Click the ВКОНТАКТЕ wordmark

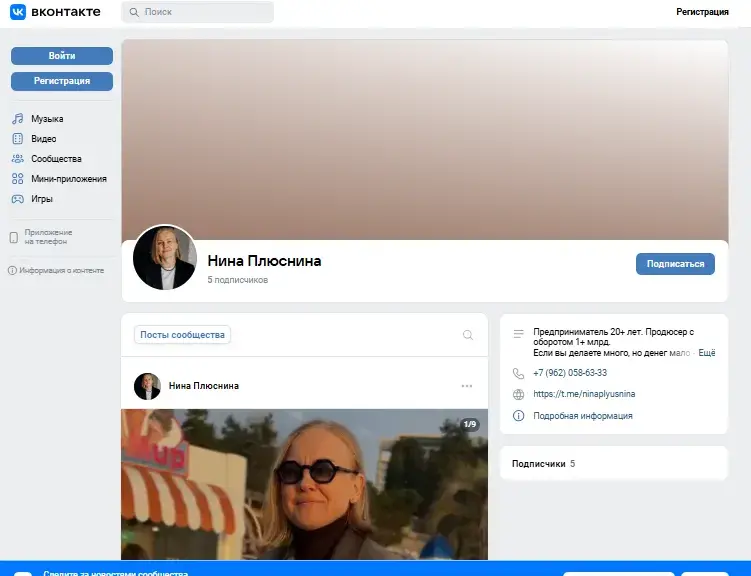click(x=66, y=12)
